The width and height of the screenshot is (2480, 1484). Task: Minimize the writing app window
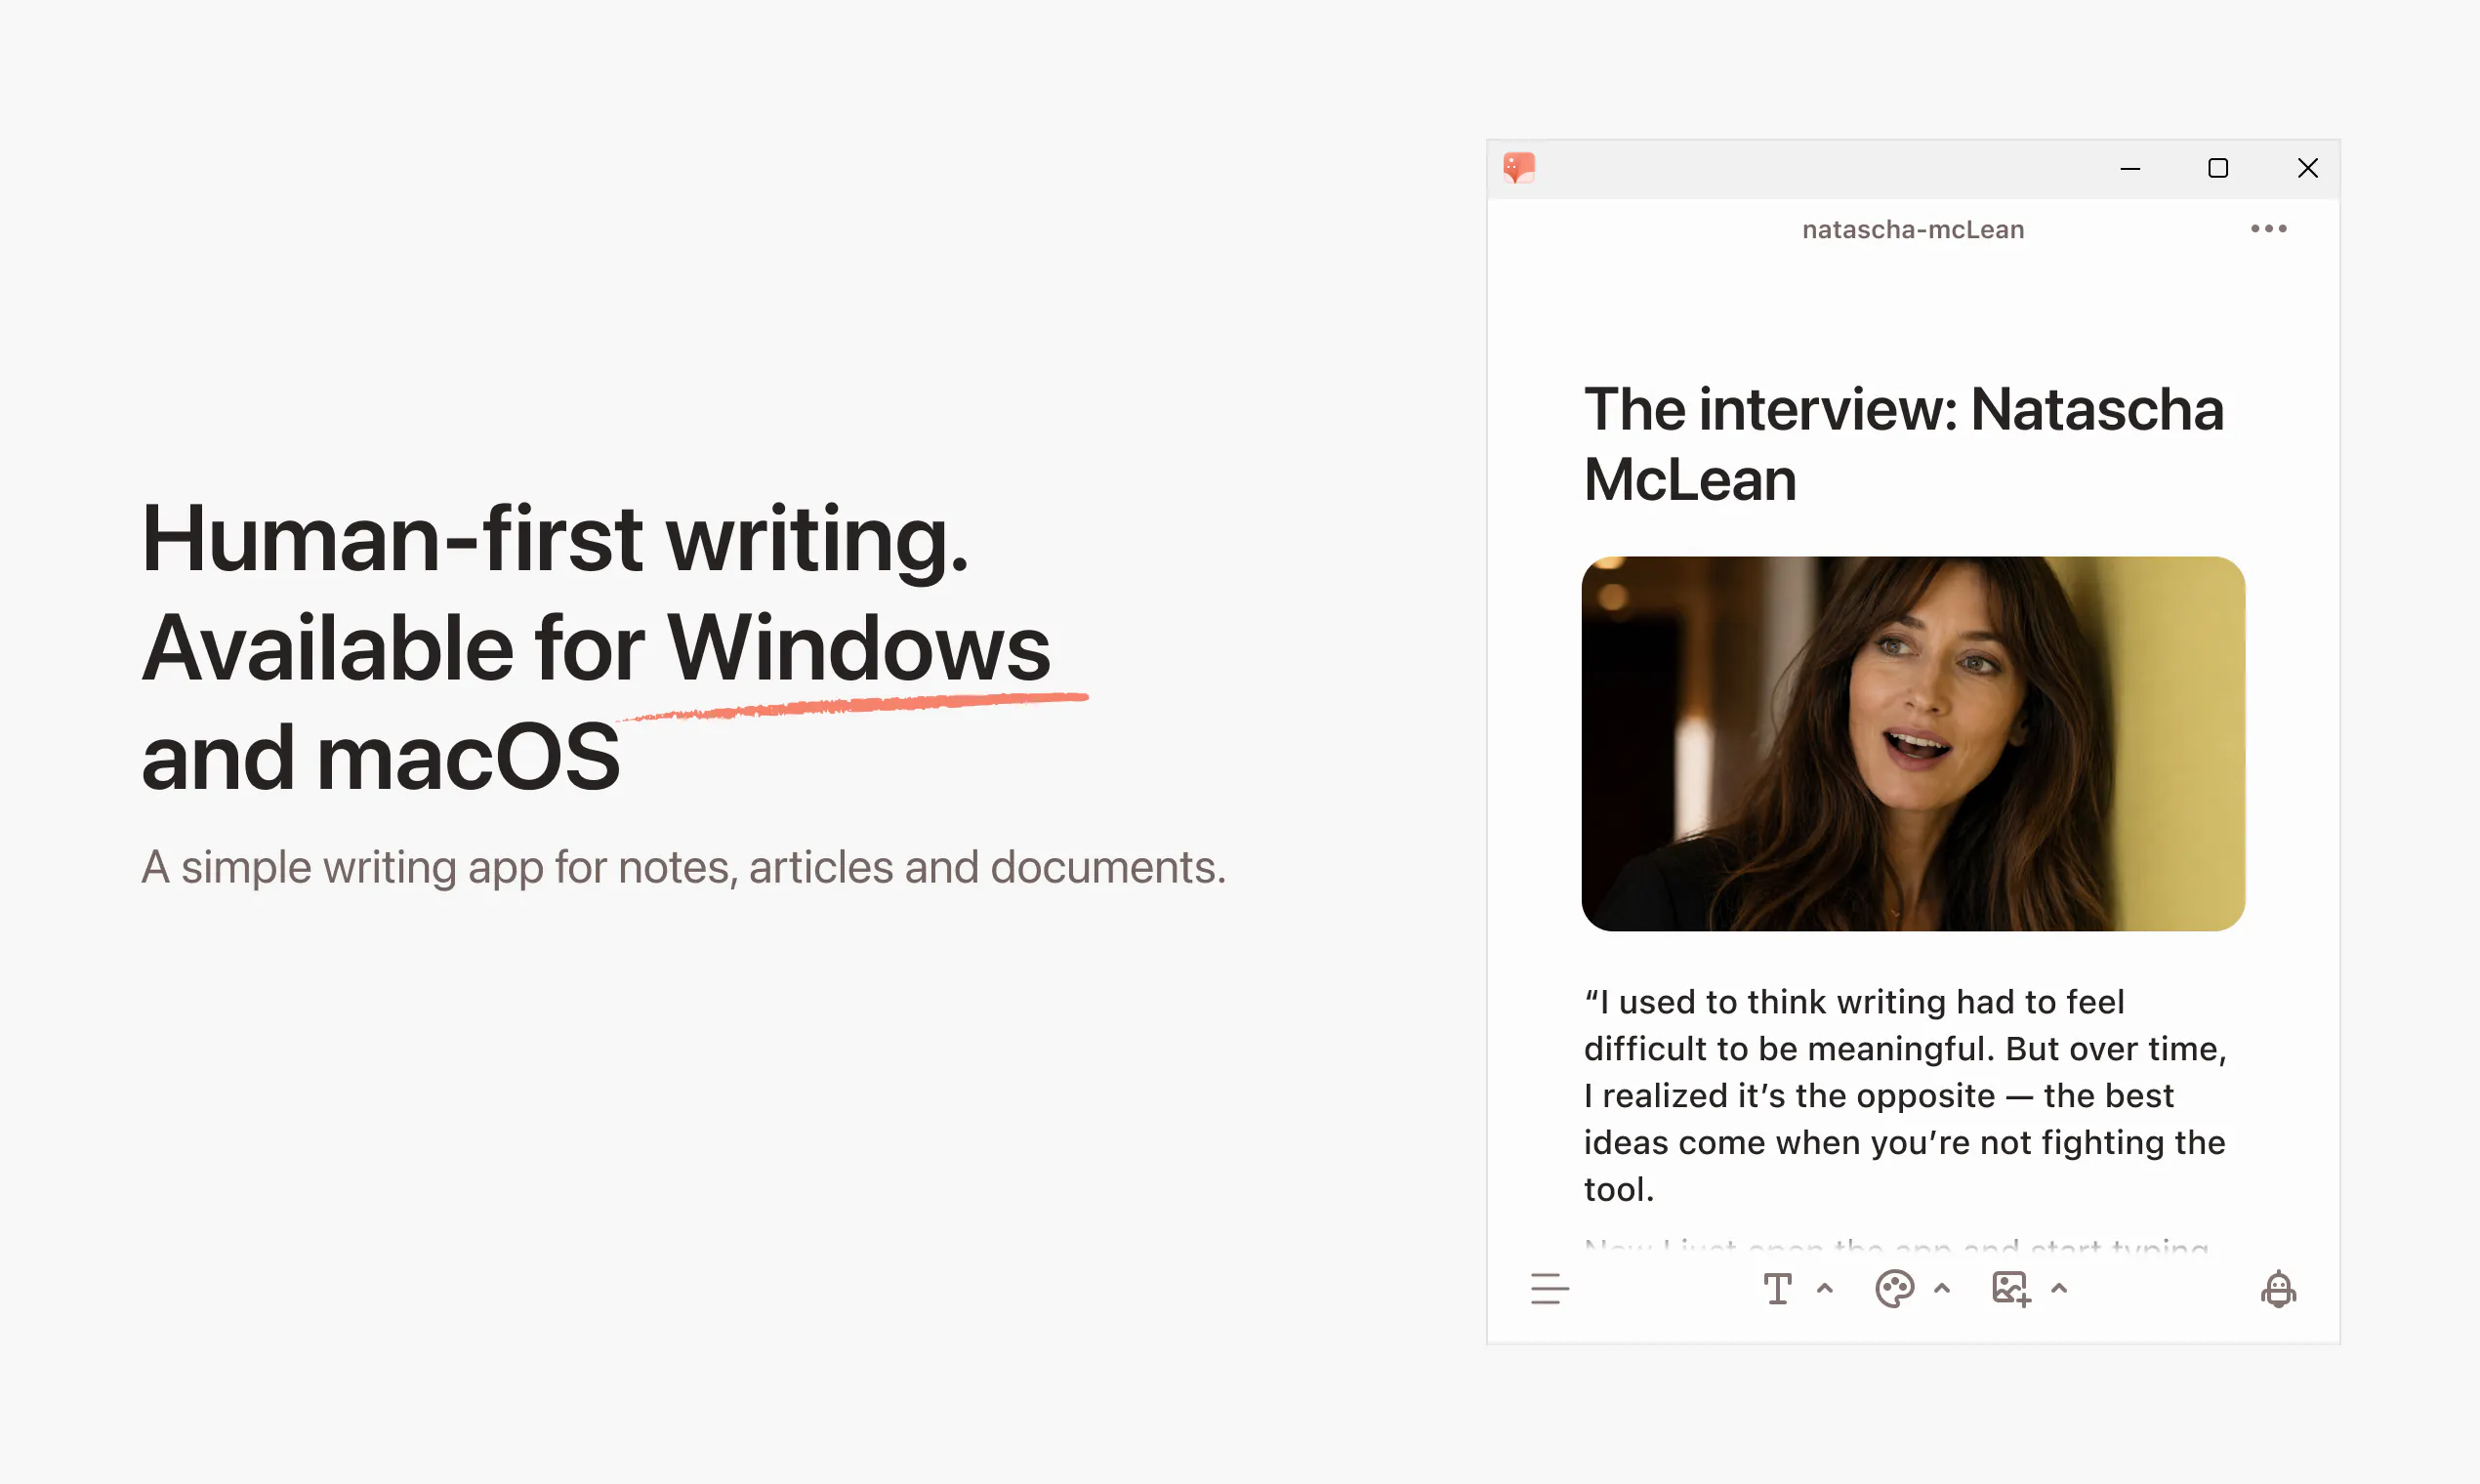tap(2131, 169)
